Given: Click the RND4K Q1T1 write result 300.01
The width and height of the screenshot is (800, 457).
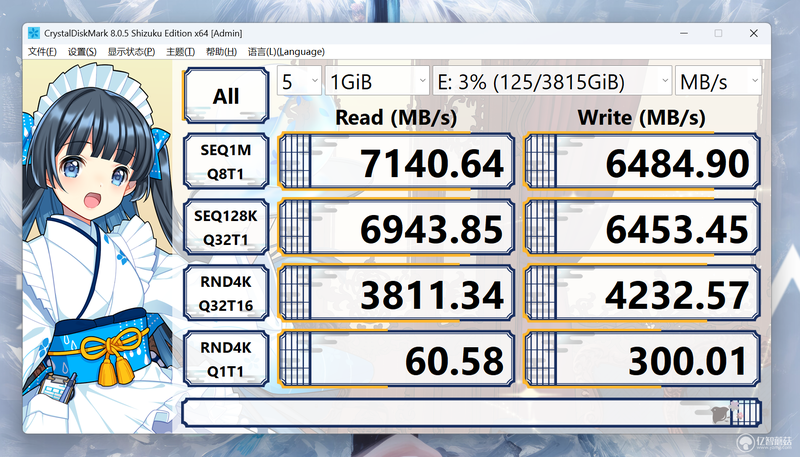Looking at the screenshot, I should point(642,359).
